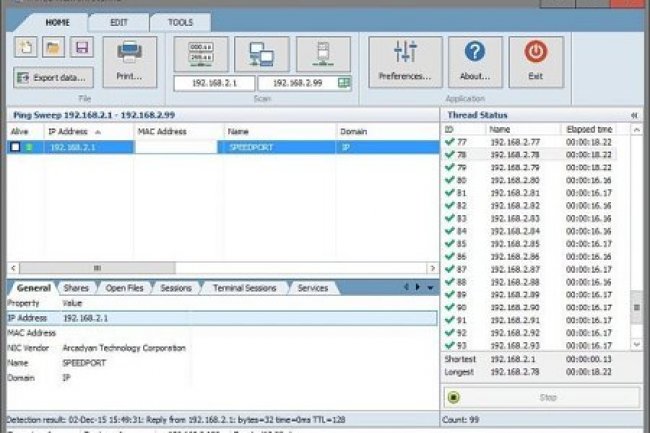Image resolution: width=650 pixels, height=433 pixels.
Task: Switch to the EDIT ribbon tab
Action: [117, 22]
